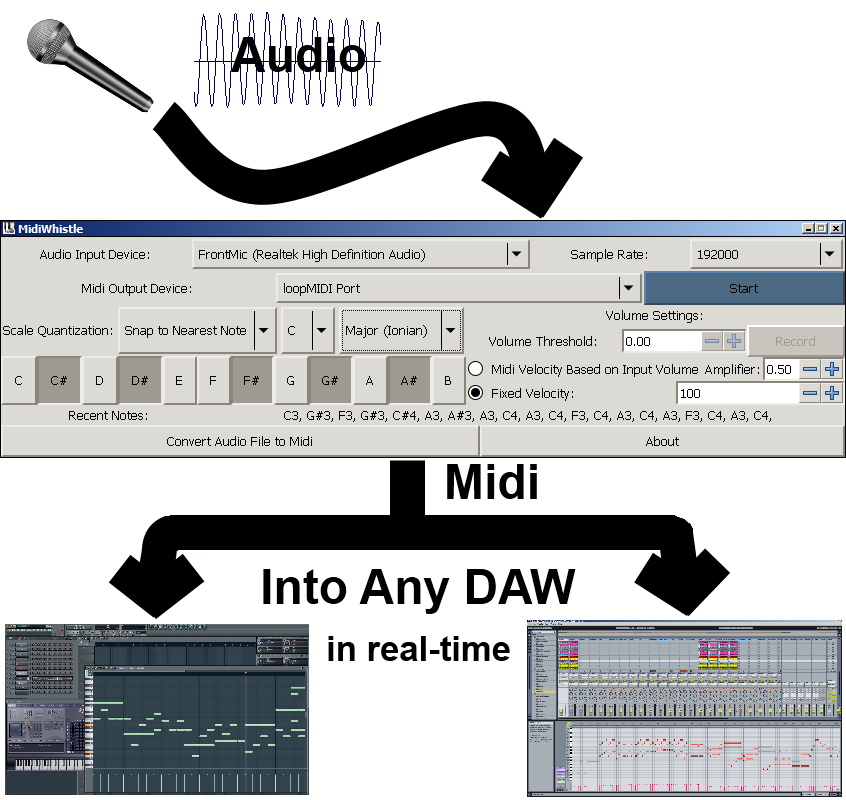Screen dimensions: 846x800
Task: Increase Fixed Velocity with plus icon
Action: [832, 393]
